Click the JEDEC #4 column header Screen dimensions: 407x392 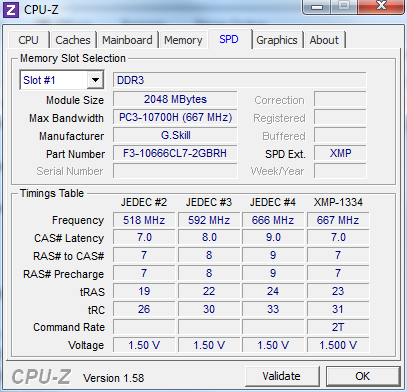(x=273, y=202)
